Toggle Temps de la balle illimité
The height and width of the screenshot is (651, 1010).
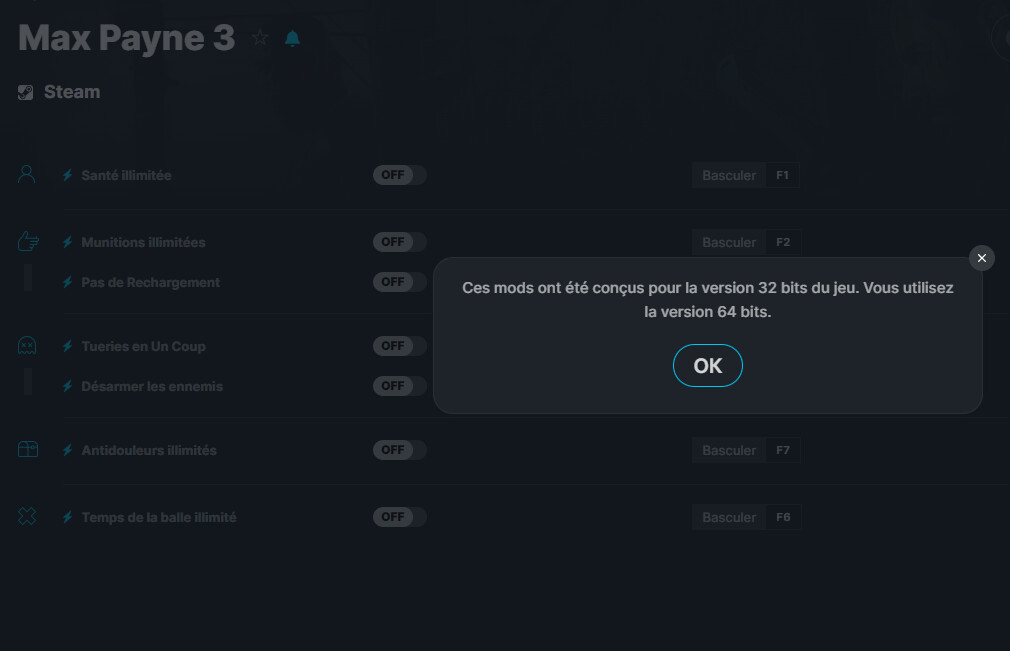pyautogui.click(x=399, y=517)
